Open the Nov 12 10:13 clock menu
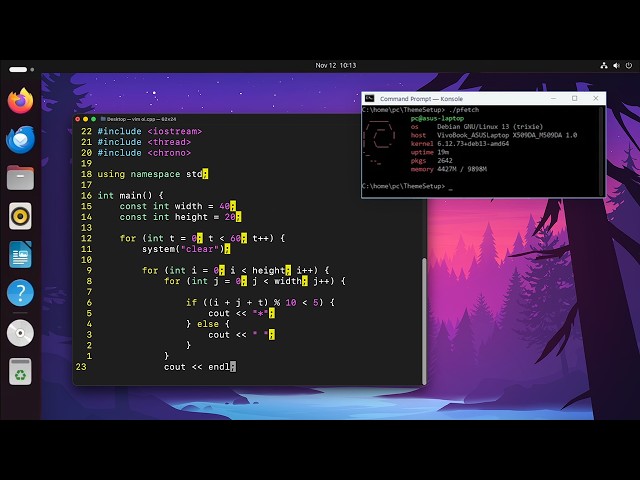Viewport: 640px width, 480px height. click(x=336, y=65)
